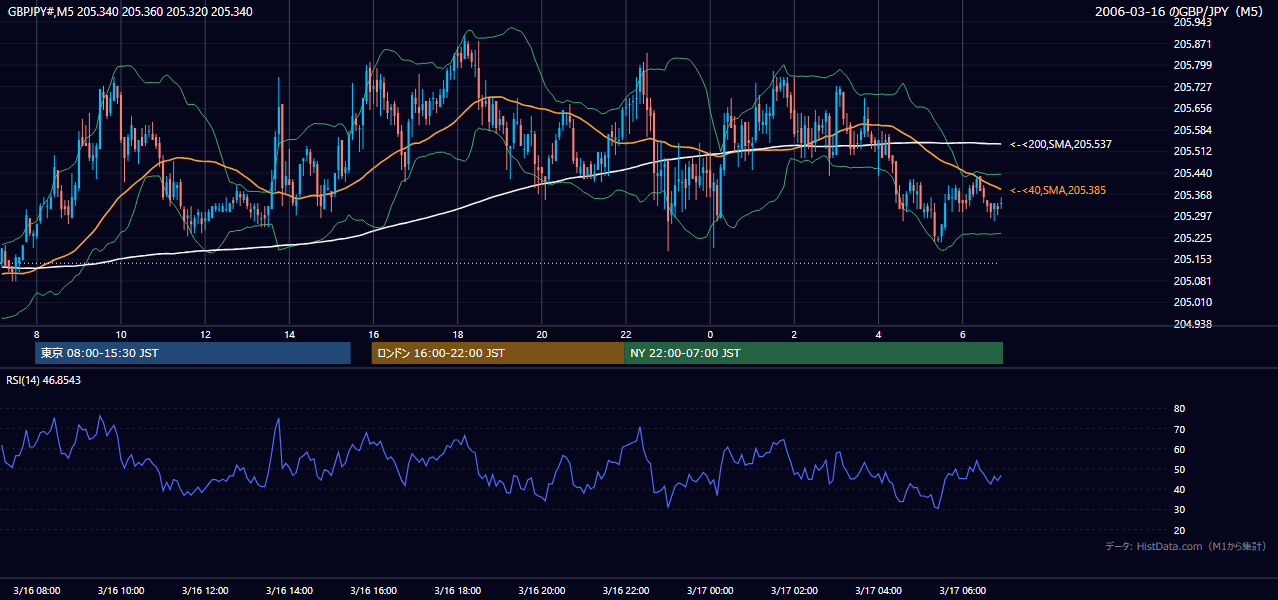Click price axis value 205.010

1192,302
